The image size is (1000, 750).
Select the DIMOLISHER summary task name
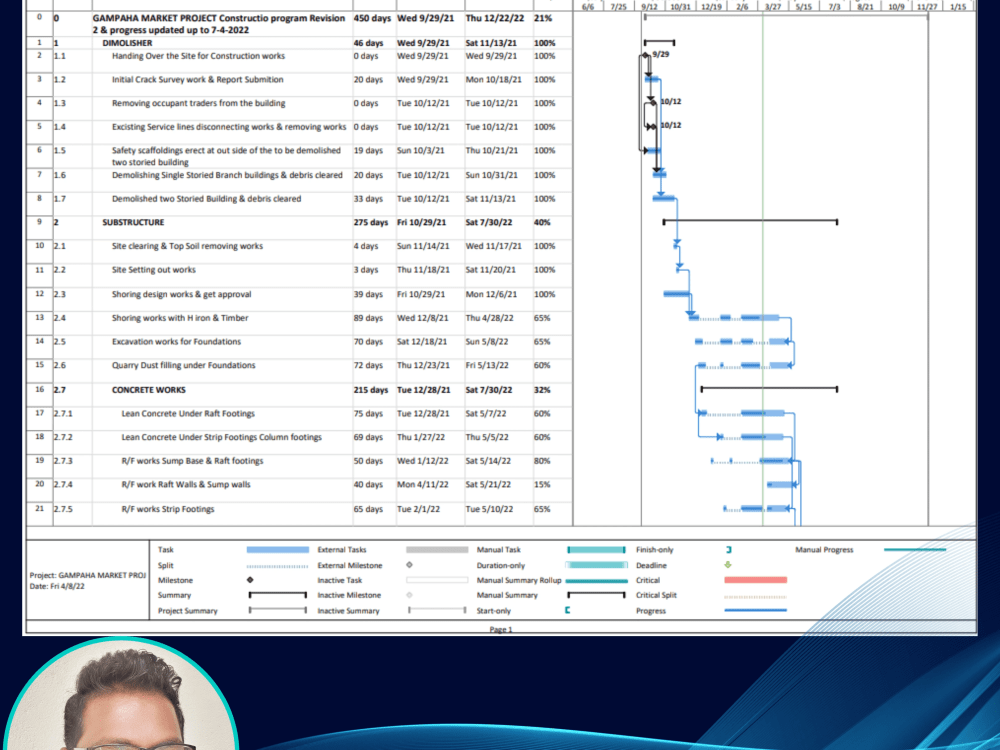tap(127, 43)
